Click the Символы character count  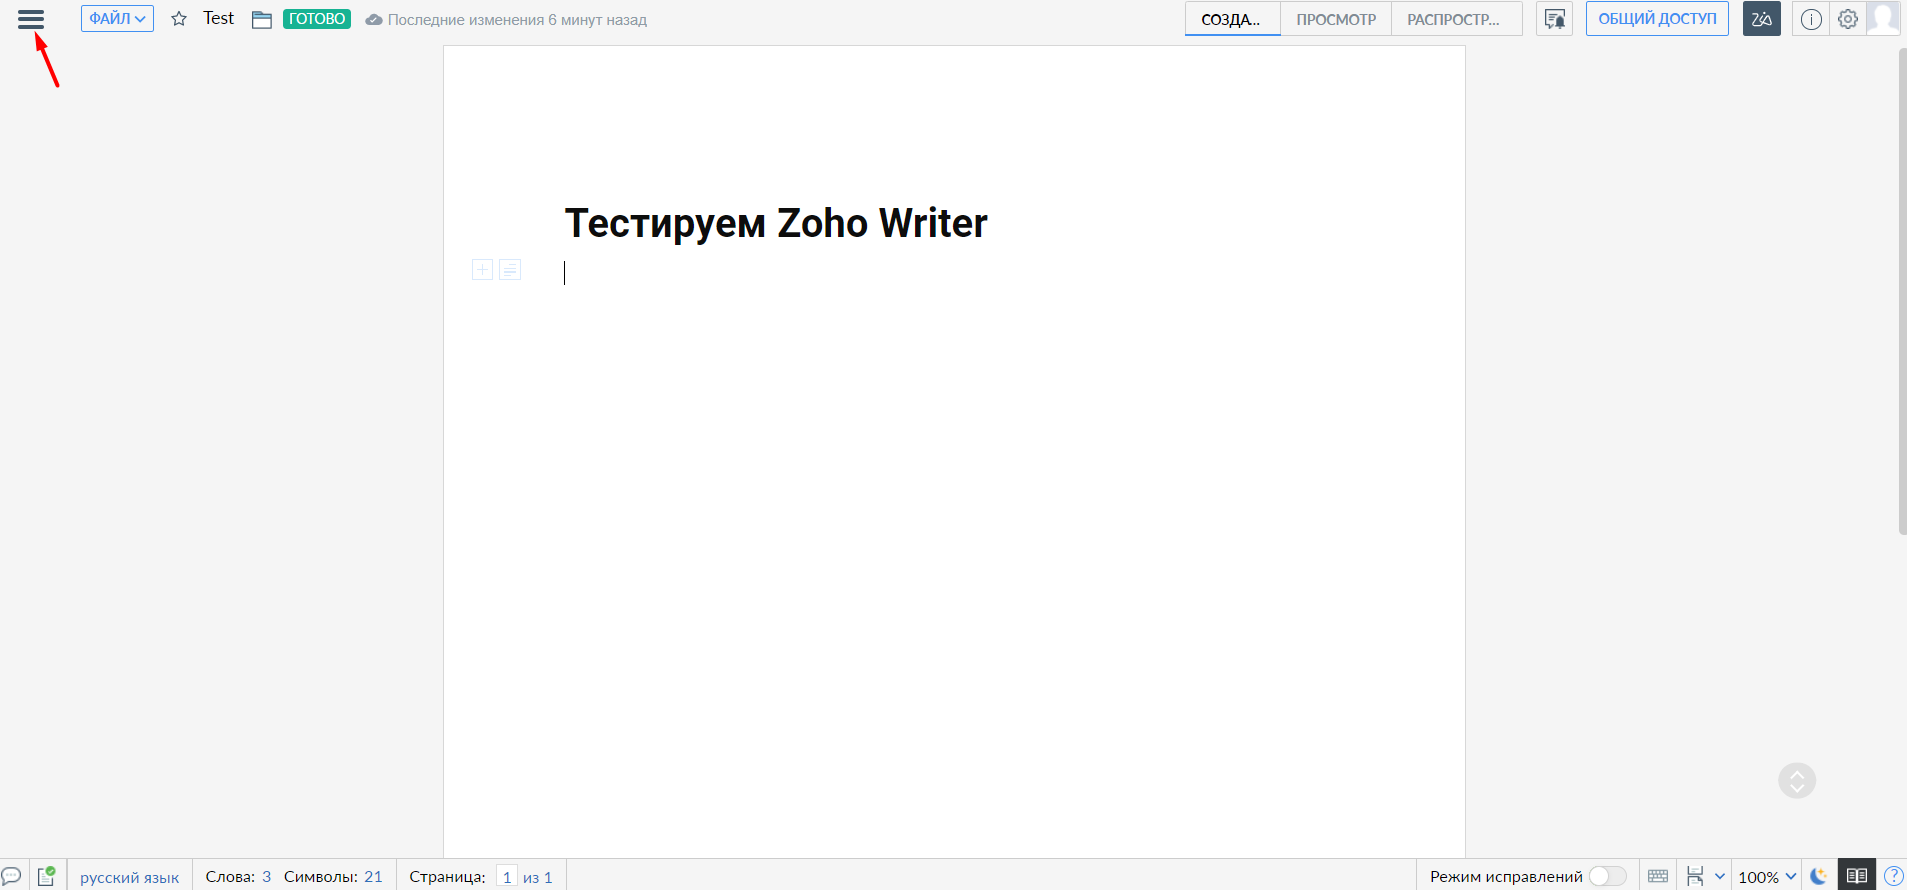(333, 876)
